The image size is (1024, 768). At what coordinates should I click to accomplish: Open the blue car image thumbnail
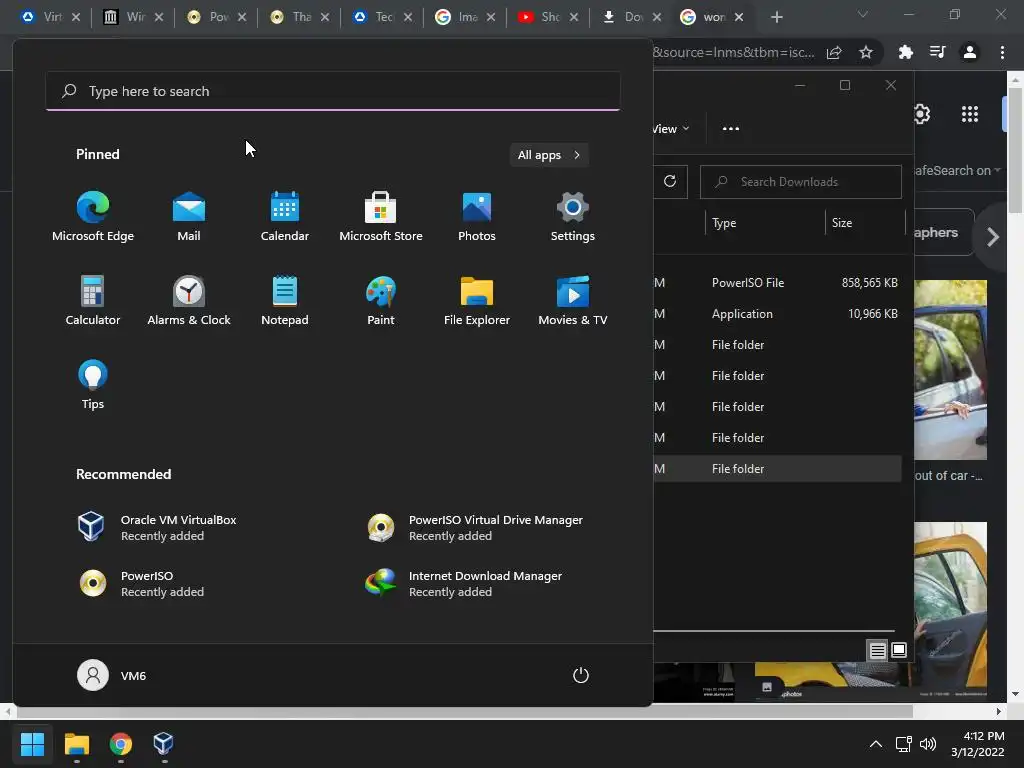[x=951, y=370]
